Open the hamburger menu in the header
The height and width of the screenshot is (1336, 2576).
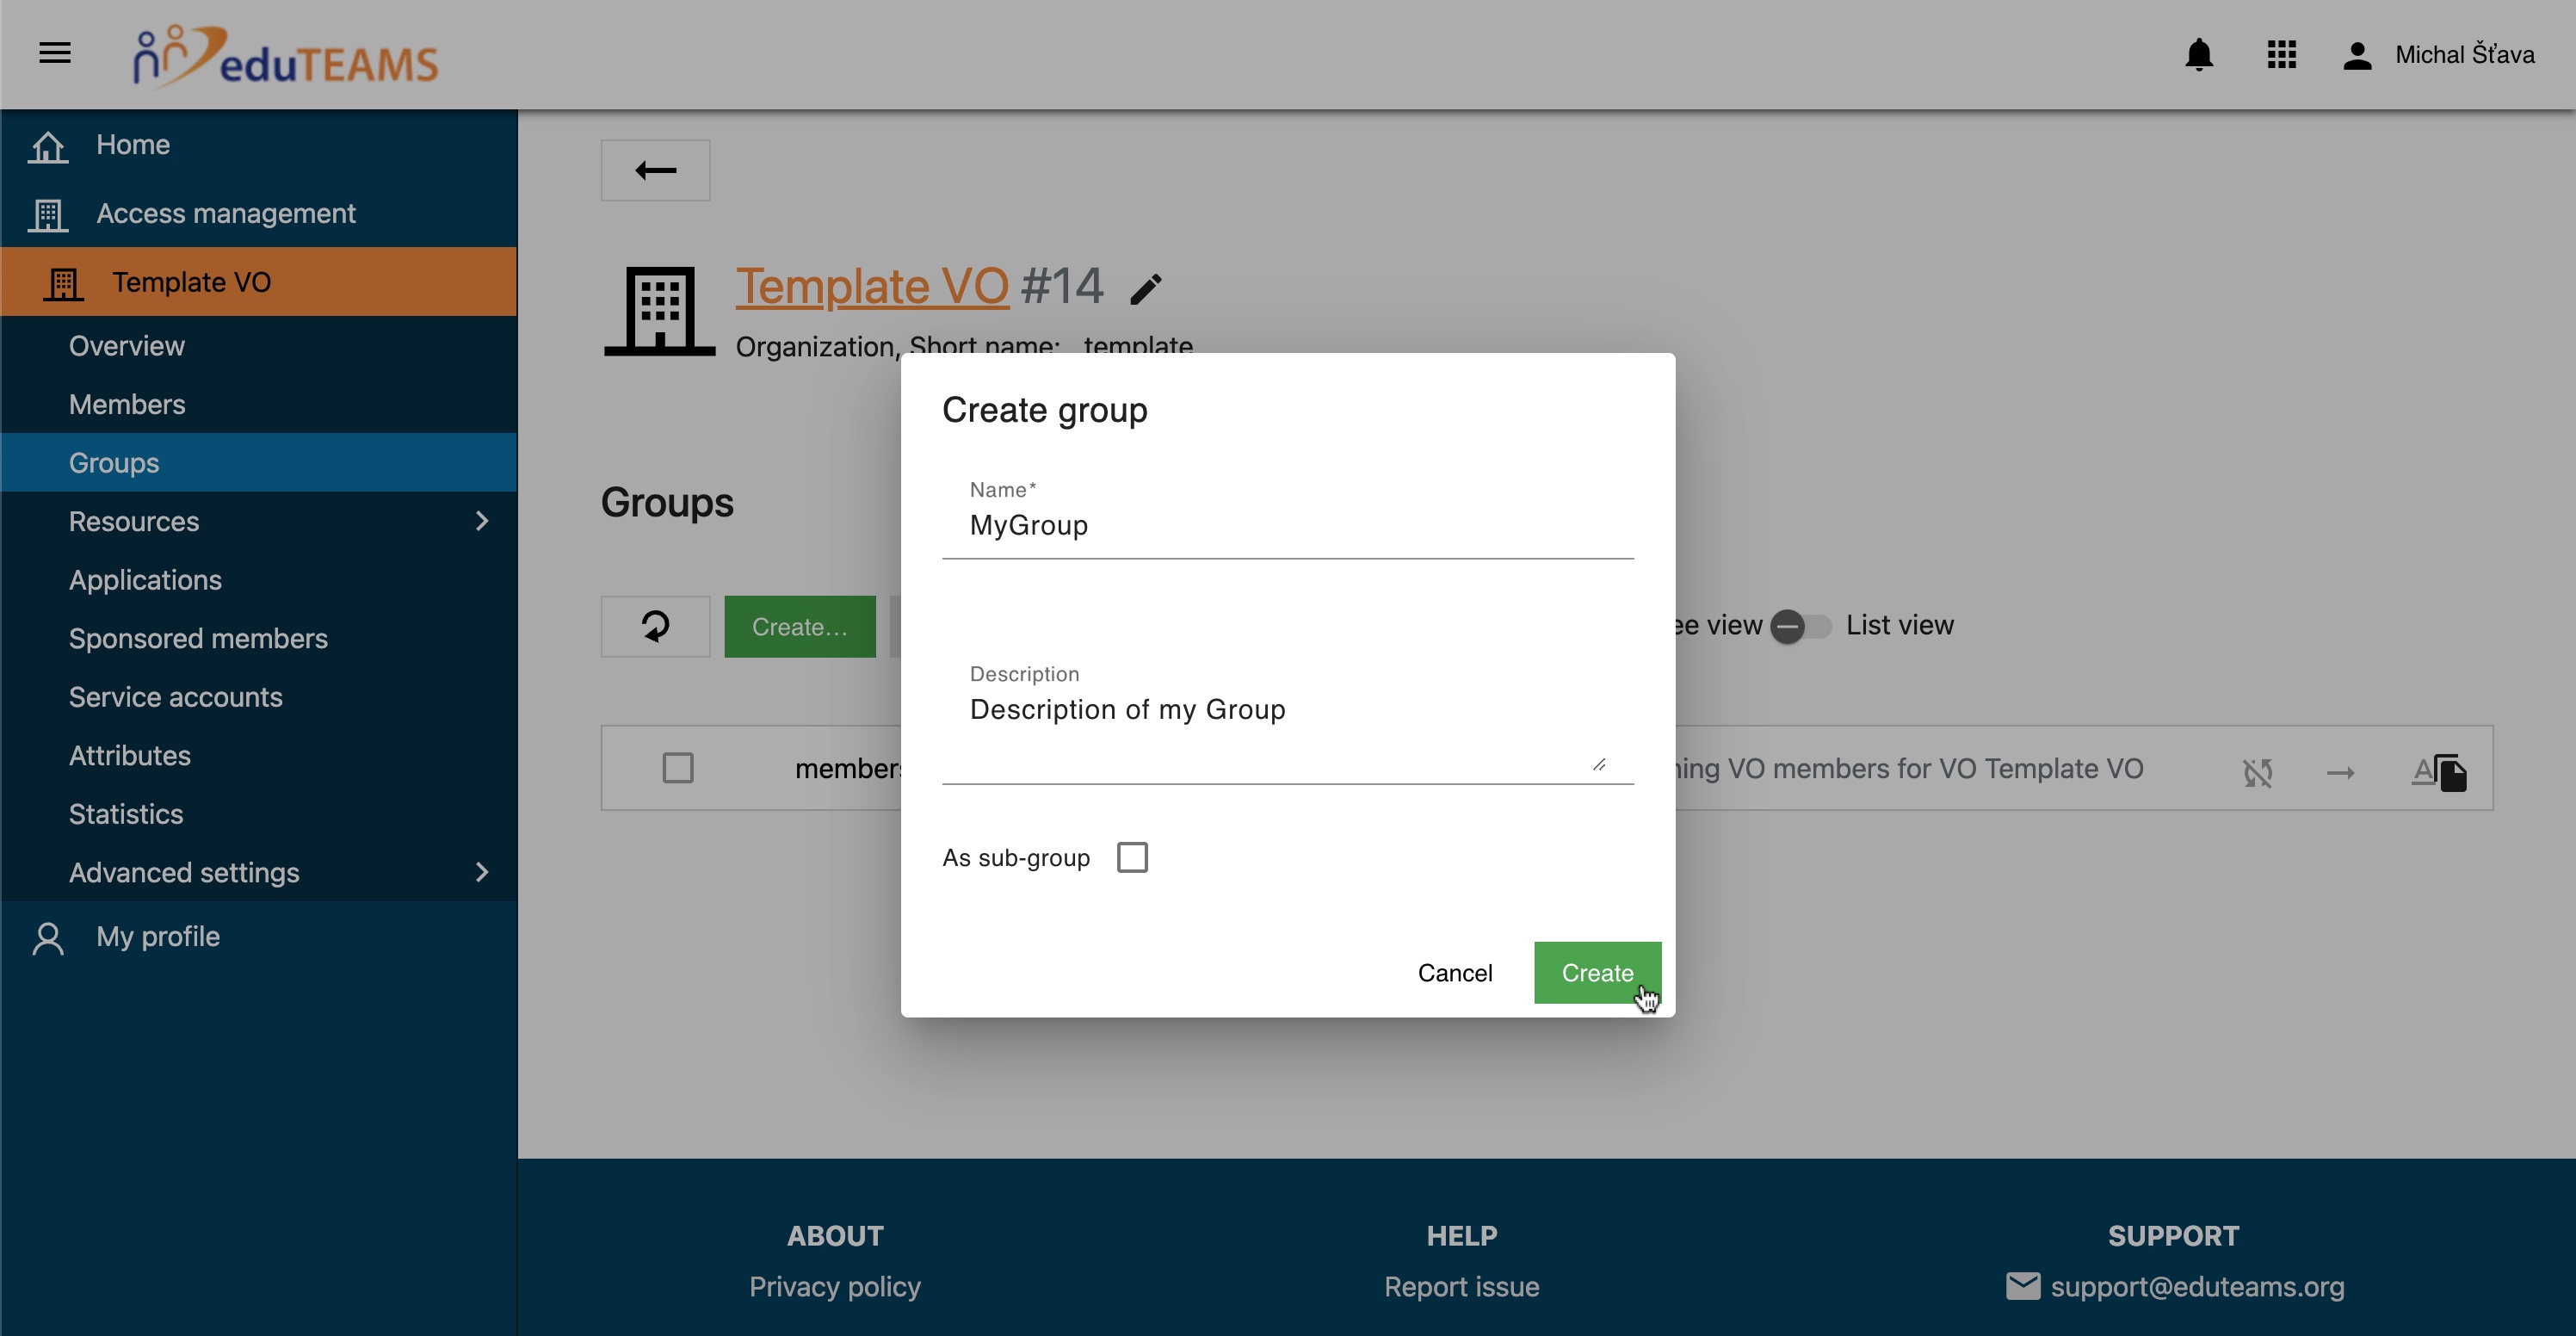[55, 53]
